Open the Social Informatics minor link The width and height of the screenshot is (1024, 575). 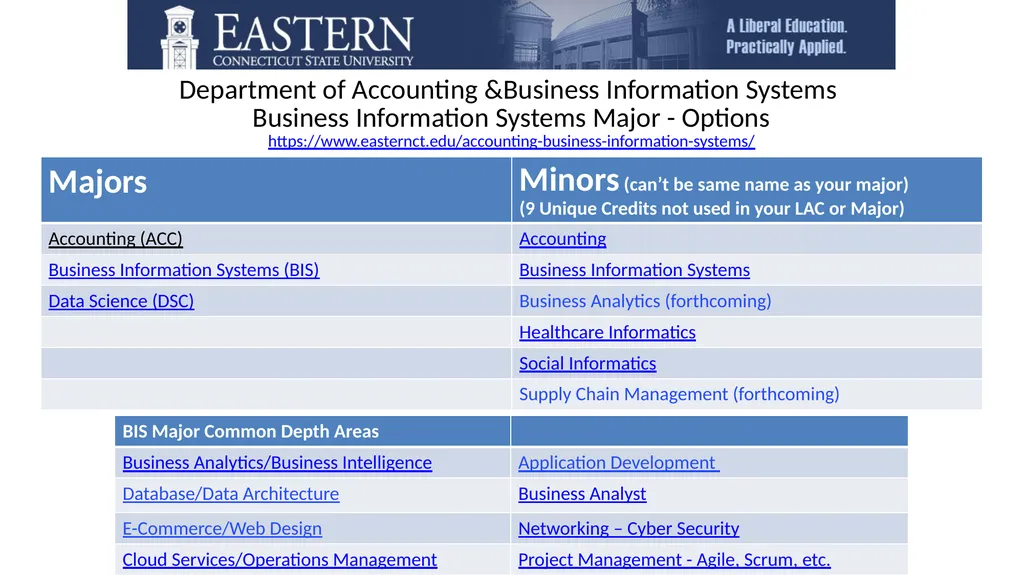pyautogui.click(x=588, y=363)
